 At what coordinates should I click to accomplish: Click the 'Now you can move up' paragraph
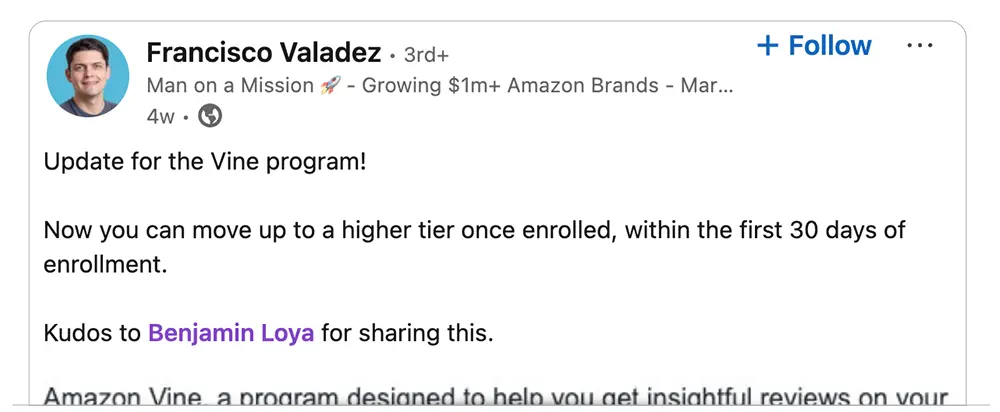pos(474,247)
